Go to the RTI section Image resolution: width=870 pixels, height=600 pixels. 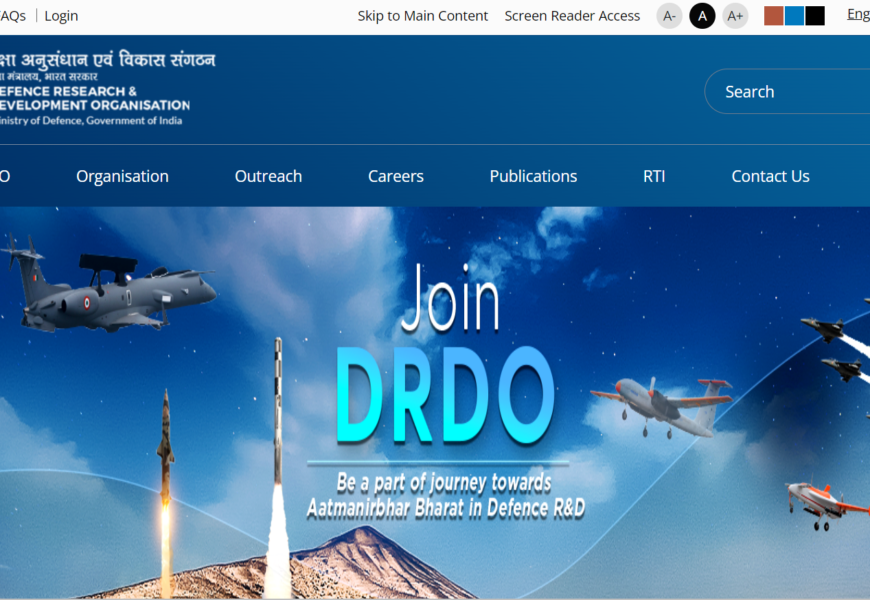(654, 176)
